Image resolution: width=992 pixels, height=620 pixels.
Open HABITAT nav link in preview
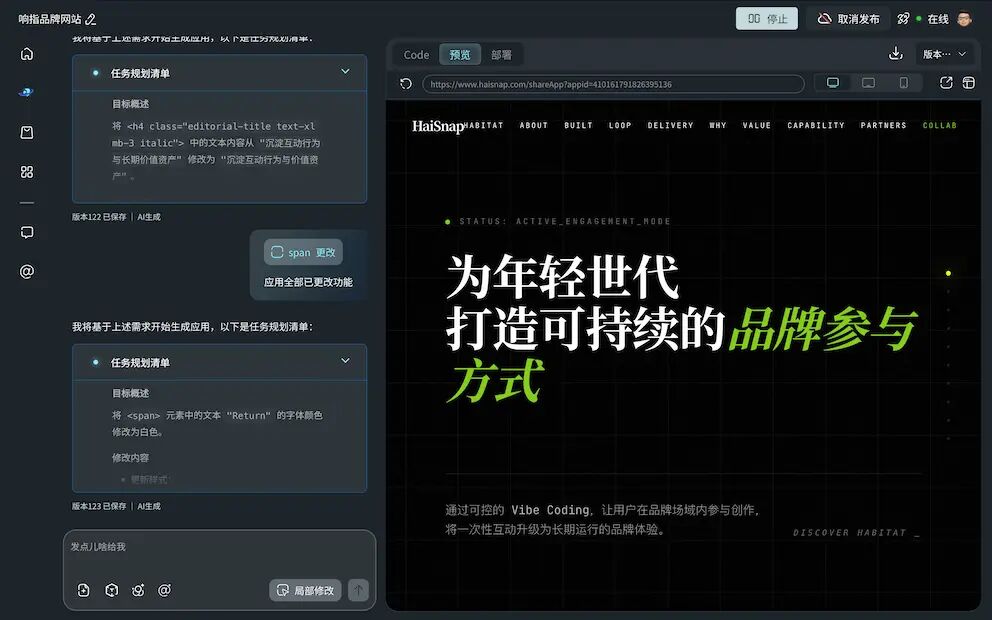pyautogui.click(x=484, y=125)
